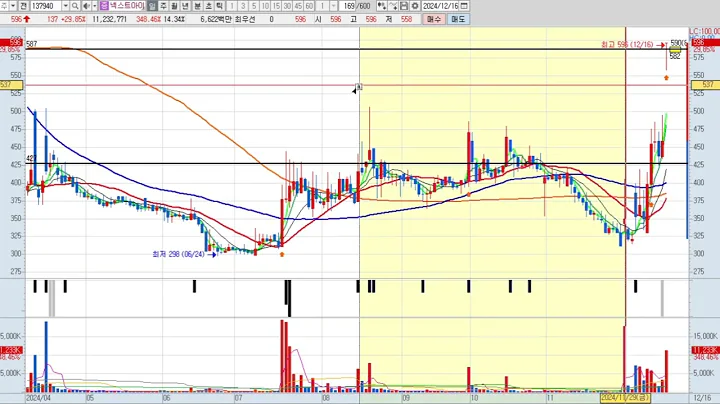Save the chart with floppy disk icon
Viewport: 720px width, 404px height.
404,6
